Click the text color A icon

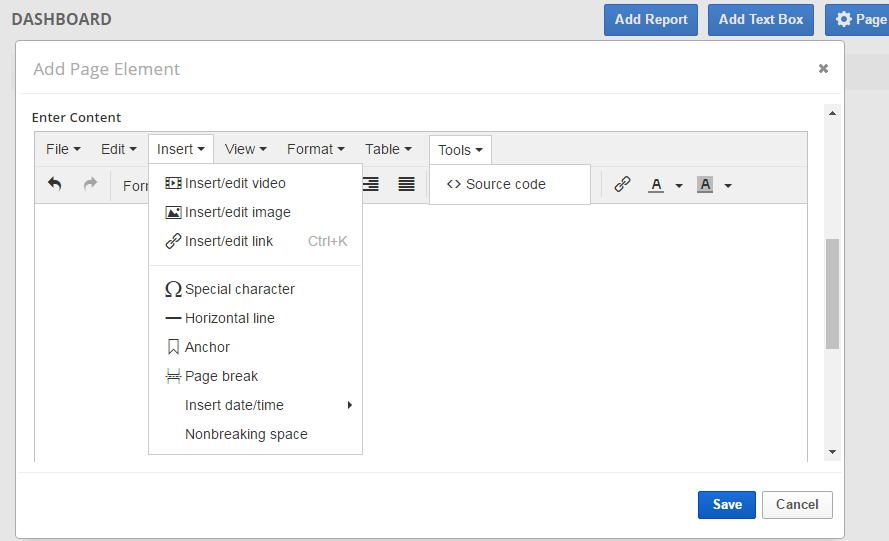(656, 185)
